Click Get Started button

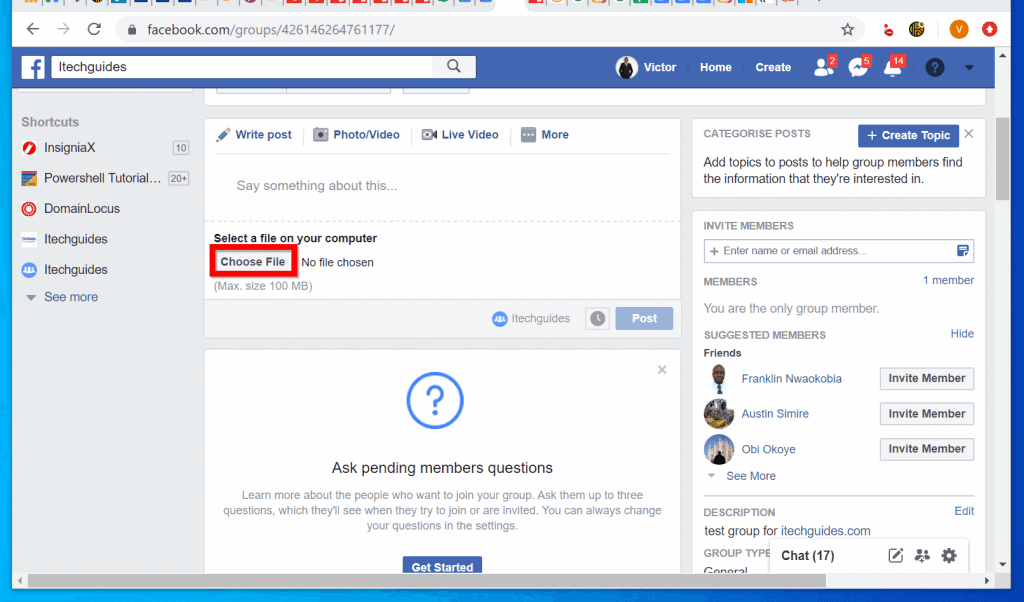[442, 565]
